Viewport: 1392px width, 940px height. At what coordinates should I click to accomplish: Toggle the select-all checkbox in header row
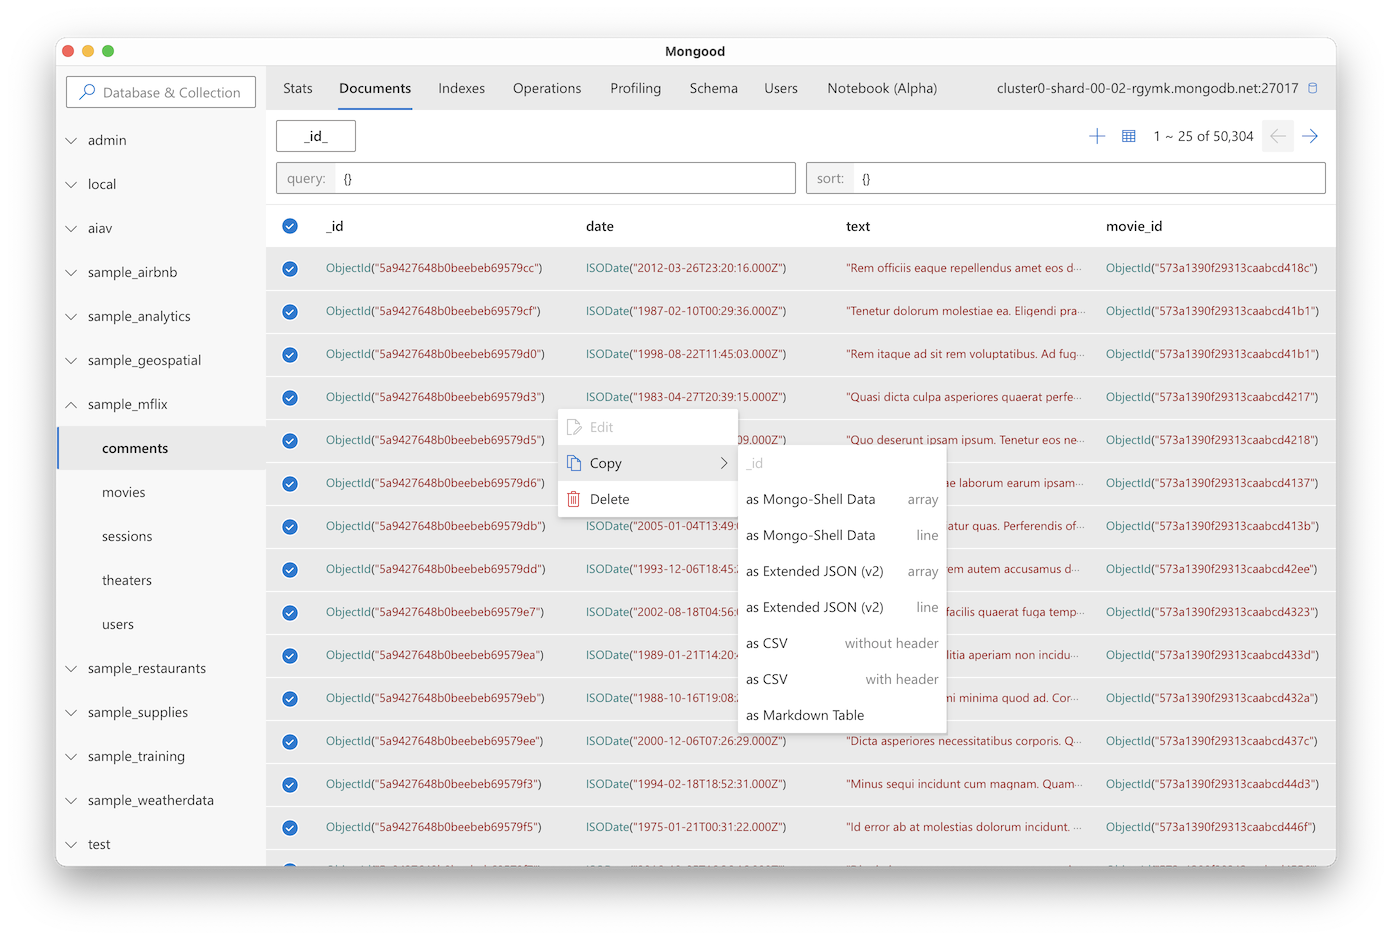click(x=290, y=226)
